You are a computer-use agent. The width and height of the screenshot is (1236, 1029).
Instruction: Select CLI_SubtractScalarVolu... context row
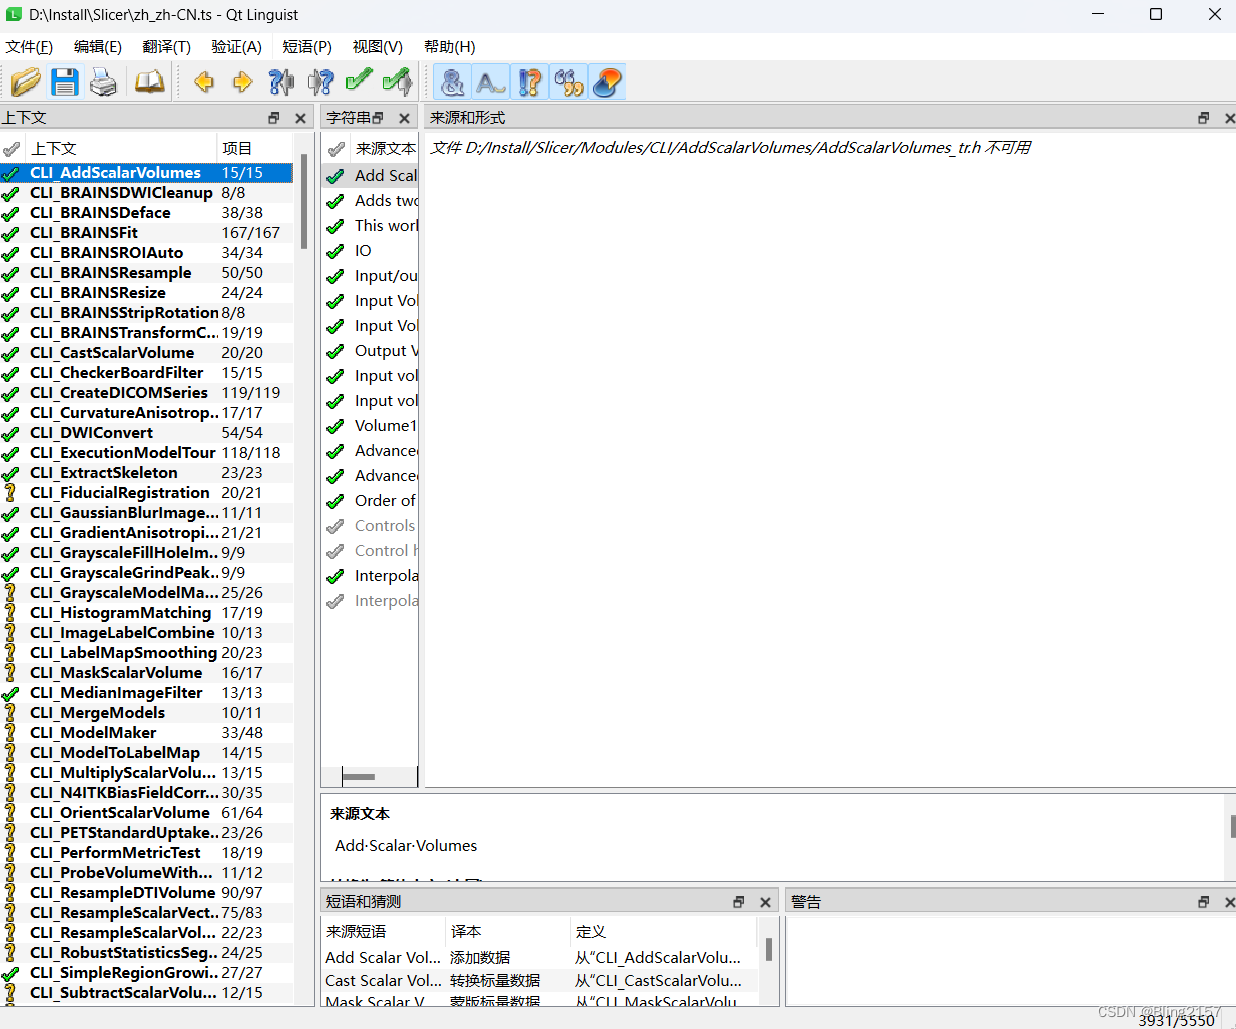click(x=147, y=993)
